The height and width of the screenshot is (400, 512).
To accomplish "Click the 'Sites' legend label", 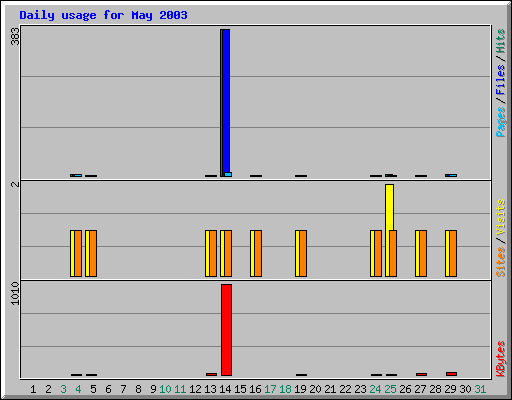I will coord(500,262).
